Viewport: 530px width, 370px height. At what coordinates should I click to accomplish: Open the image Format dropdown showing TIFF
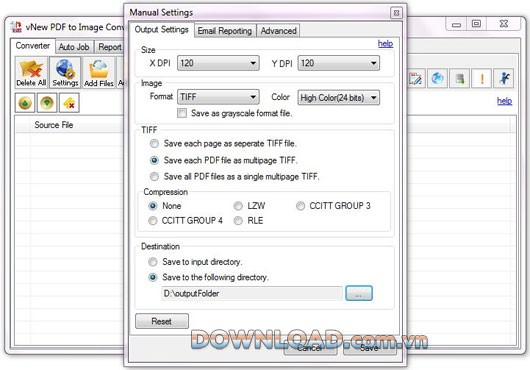pyautogui.click(x=218, y=97)
